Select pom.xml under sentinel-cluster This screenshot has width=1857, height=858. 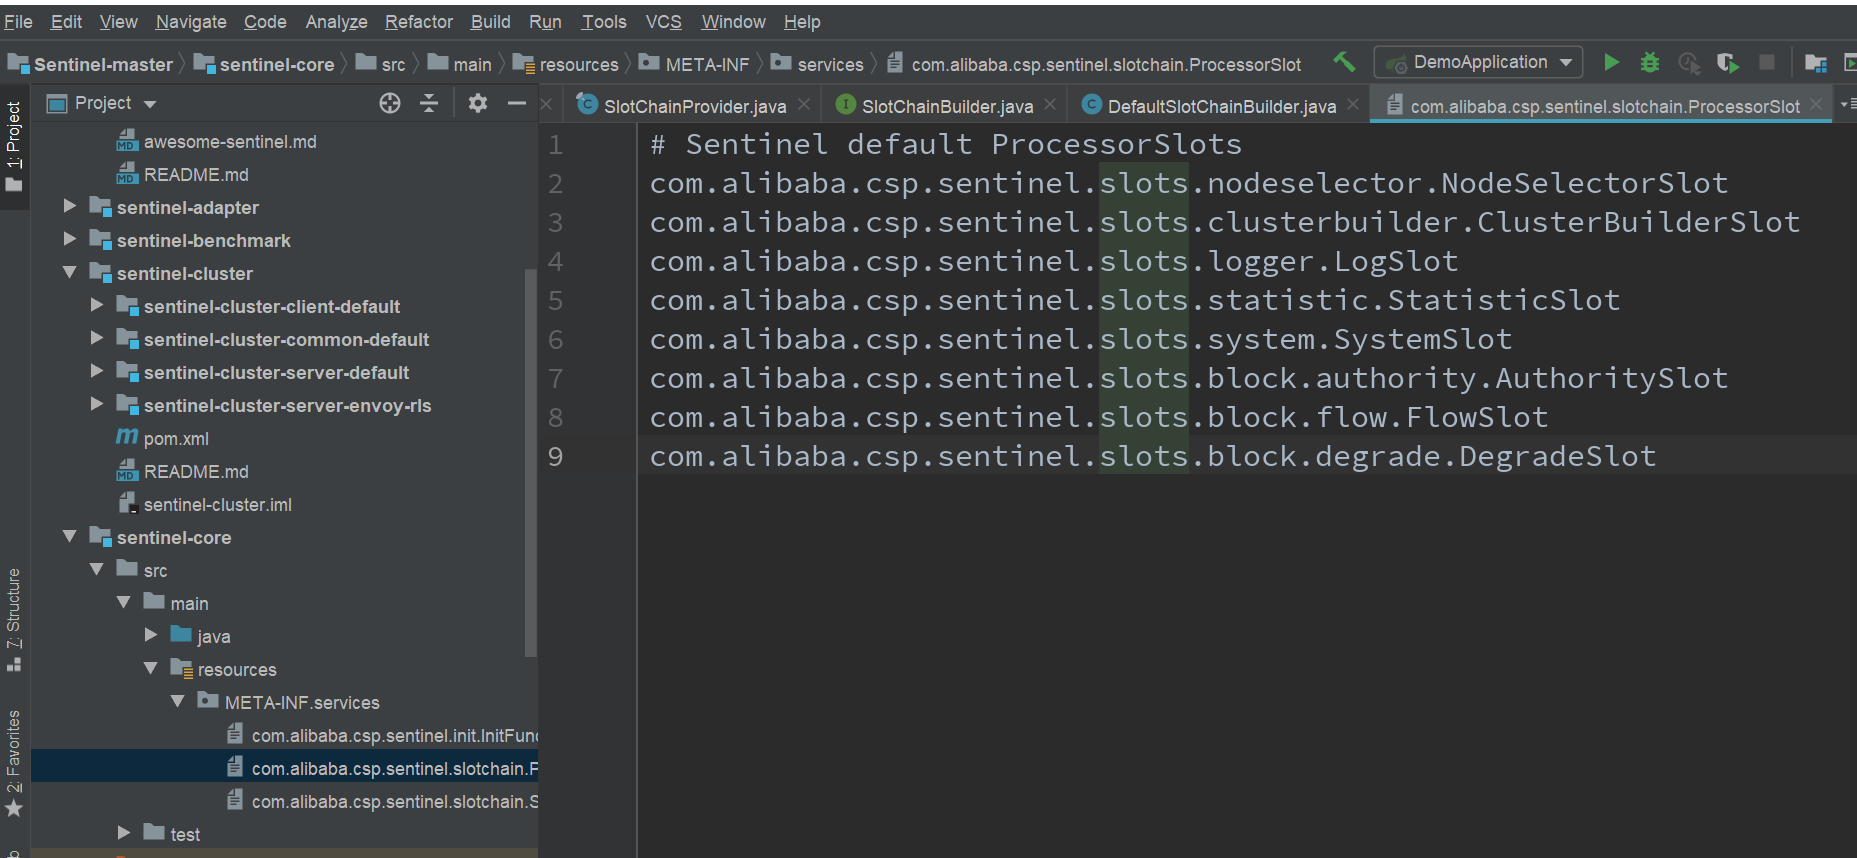[x=176, y=438]
